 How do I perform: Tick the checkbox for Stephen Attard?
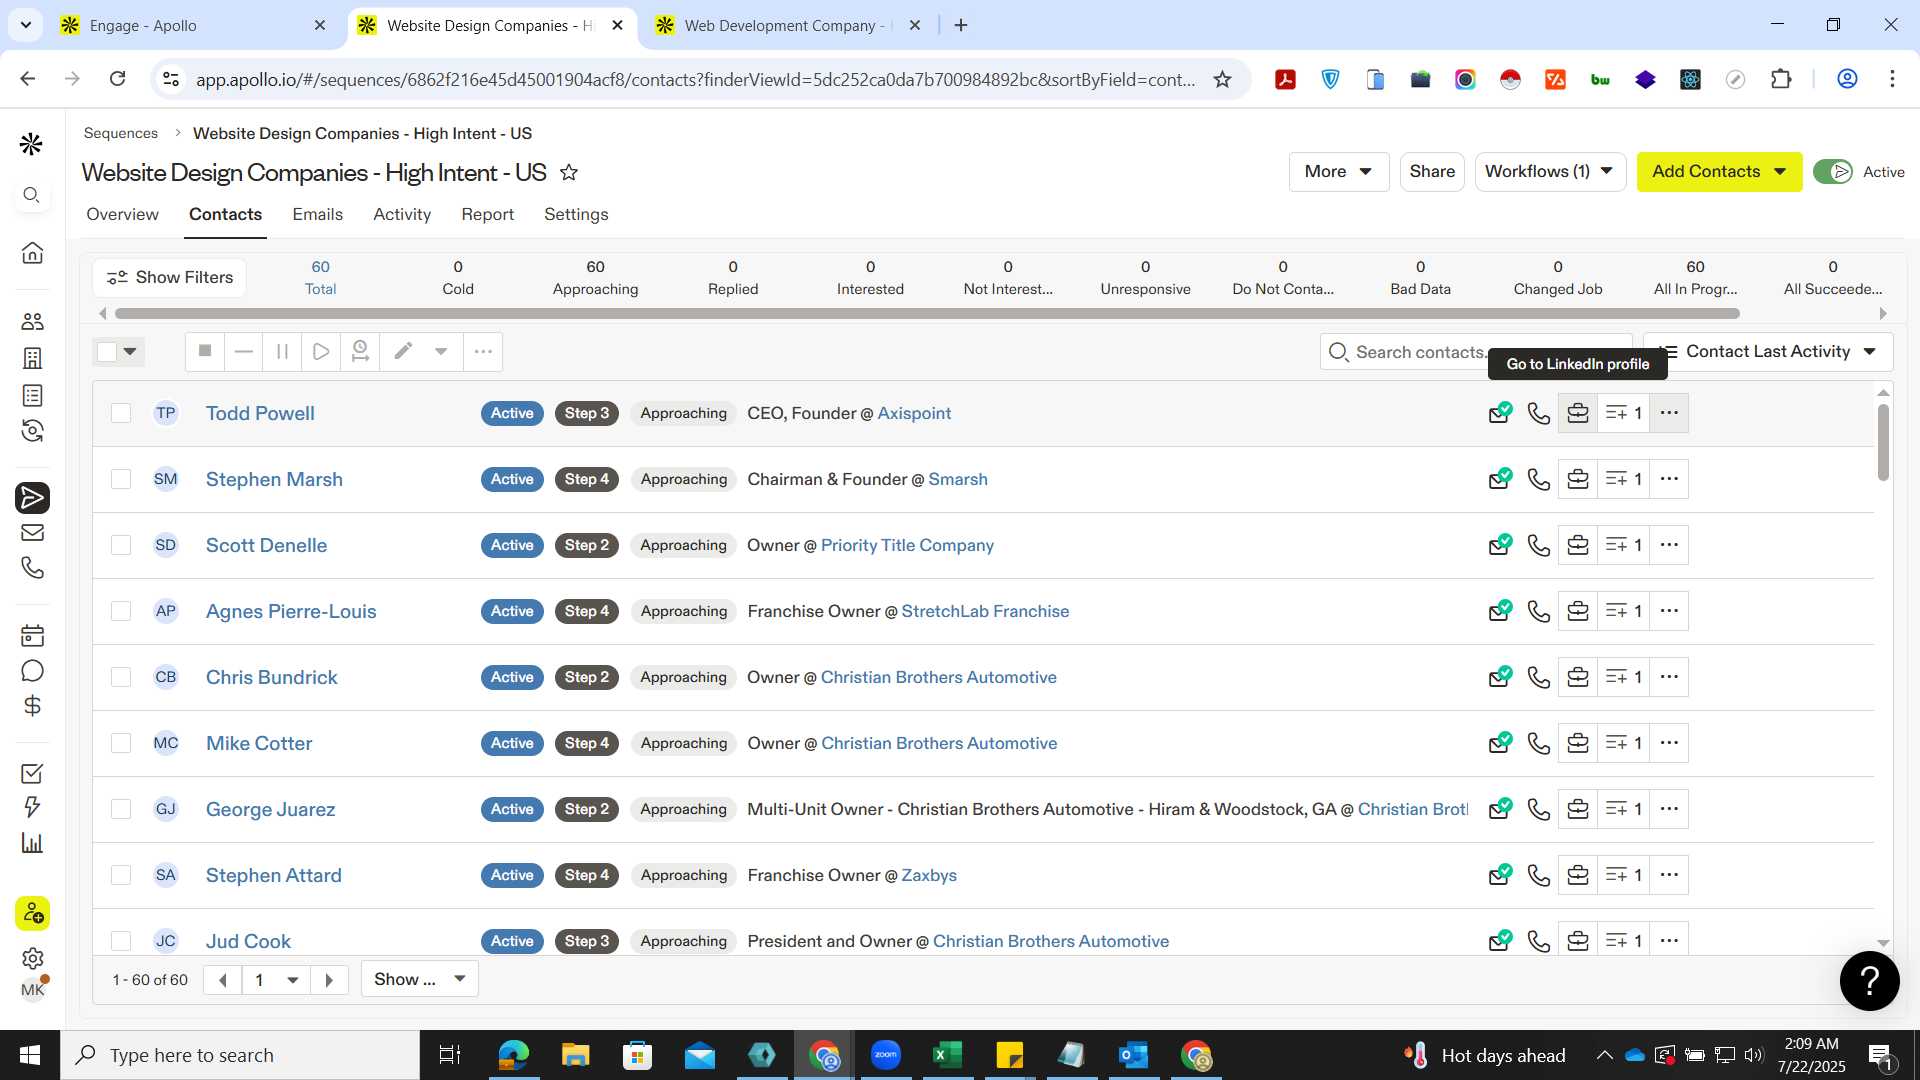[x=121, y=875]
